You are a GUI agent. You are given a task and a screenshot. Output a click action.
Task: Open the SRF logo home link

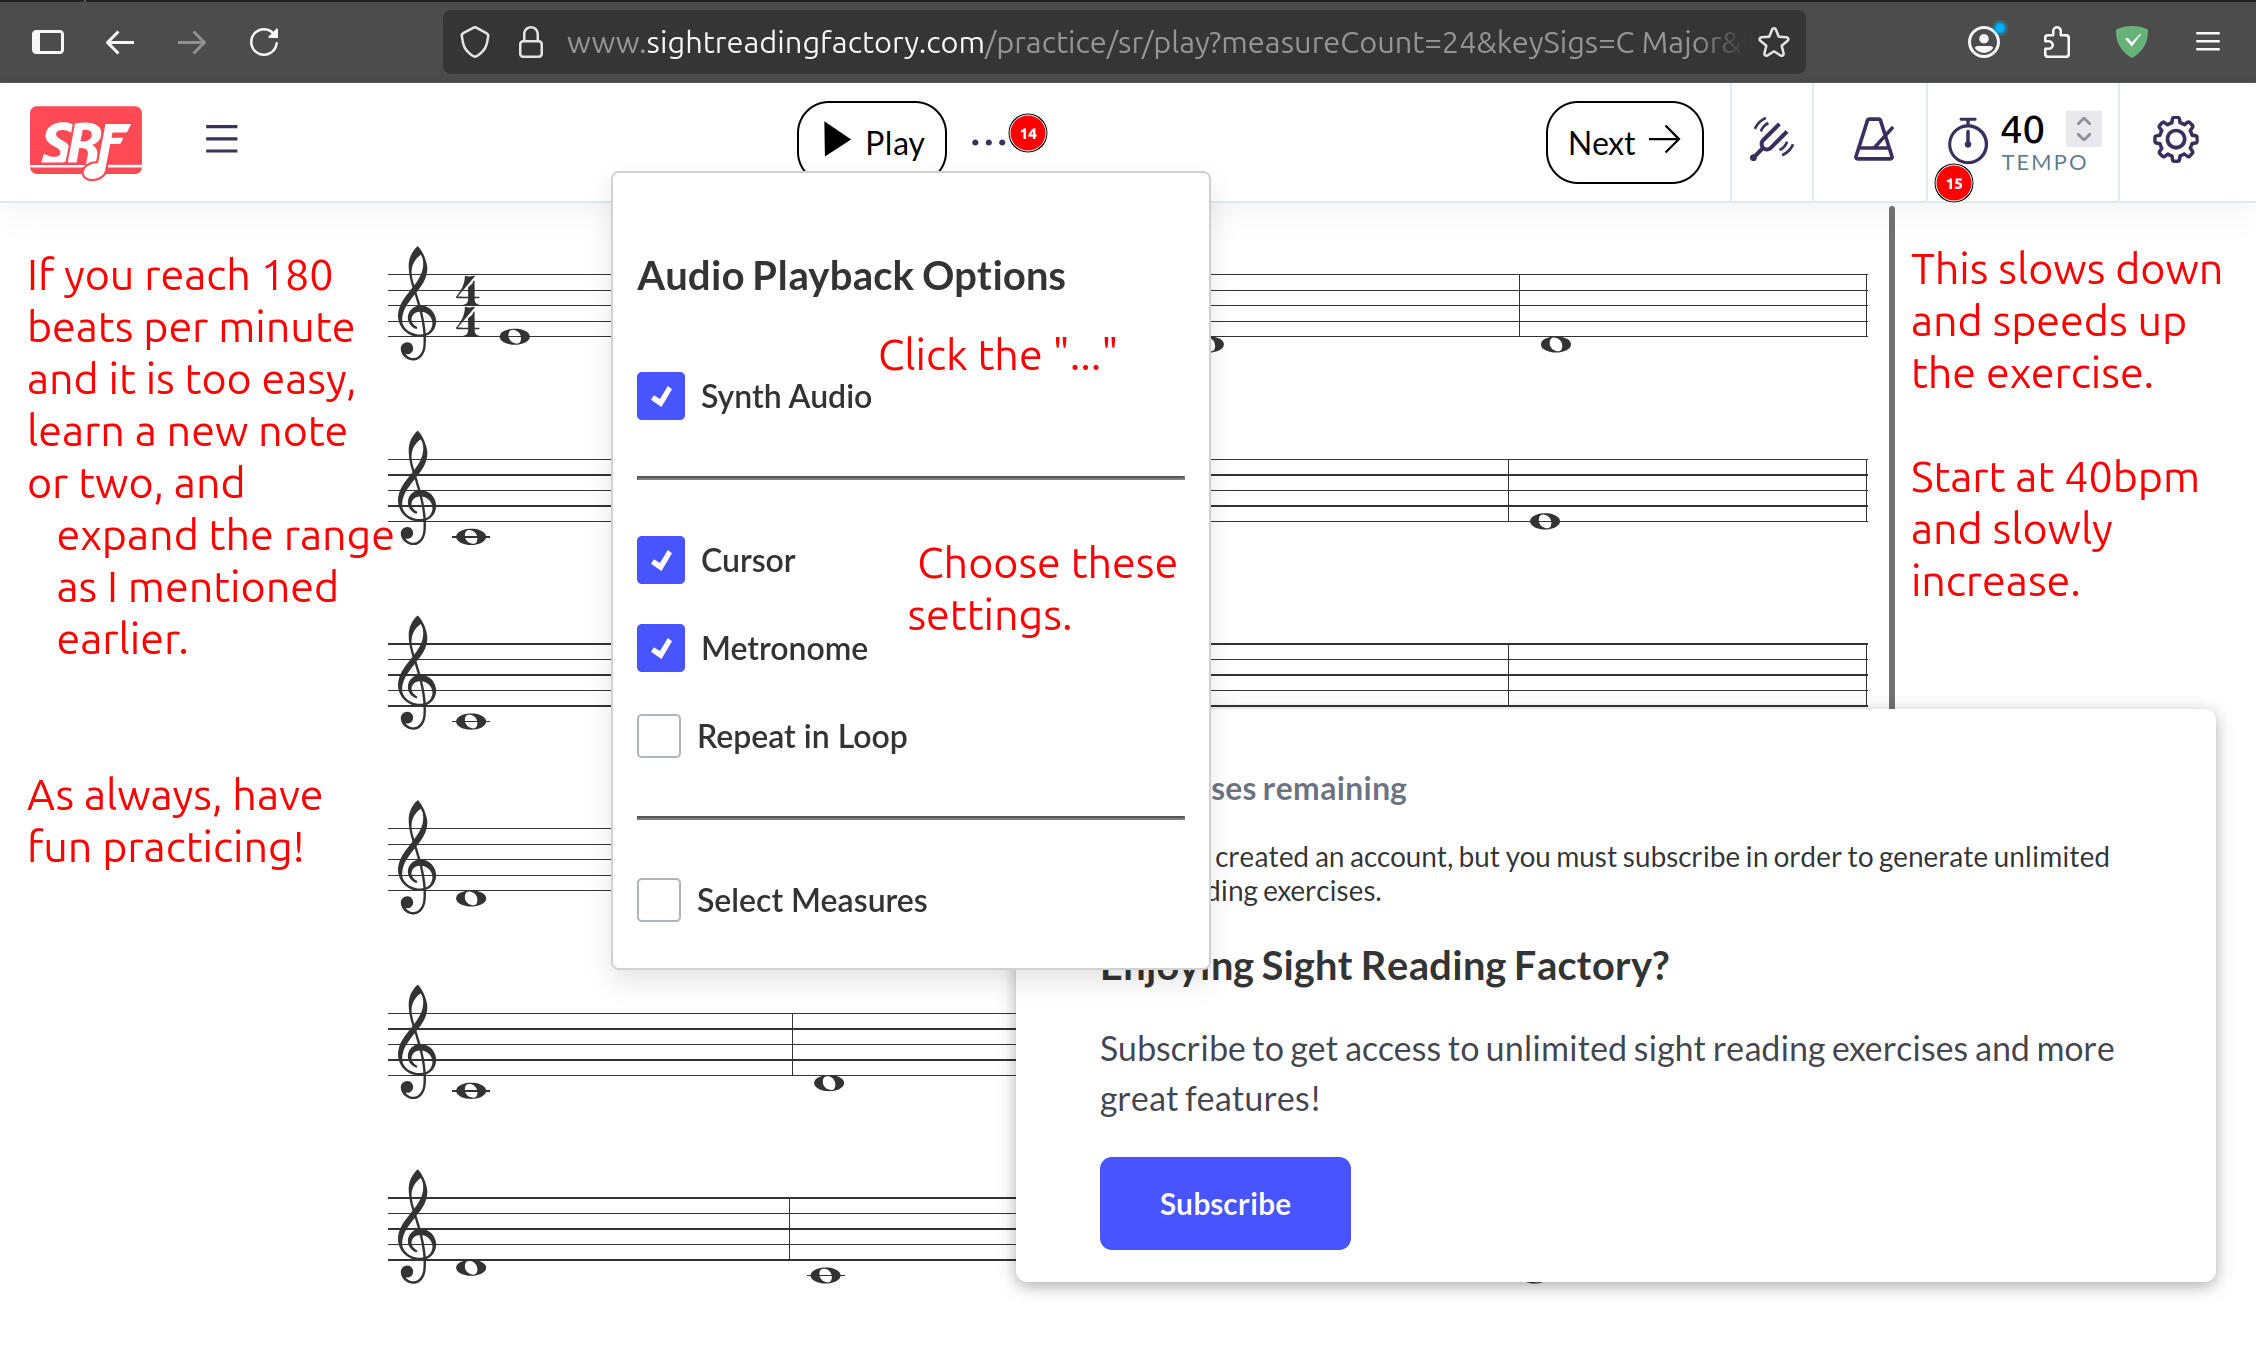[x=86, y=141]
